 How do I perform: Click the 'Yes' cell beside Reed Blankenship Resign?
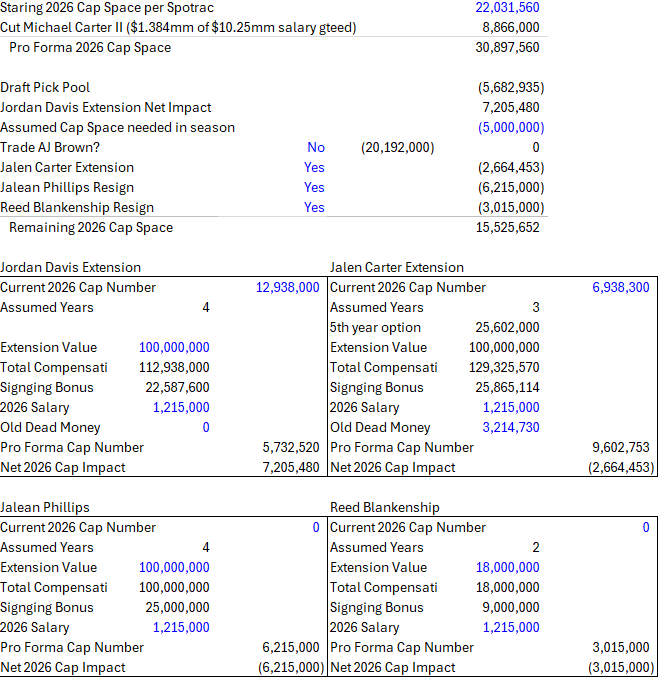314,207
